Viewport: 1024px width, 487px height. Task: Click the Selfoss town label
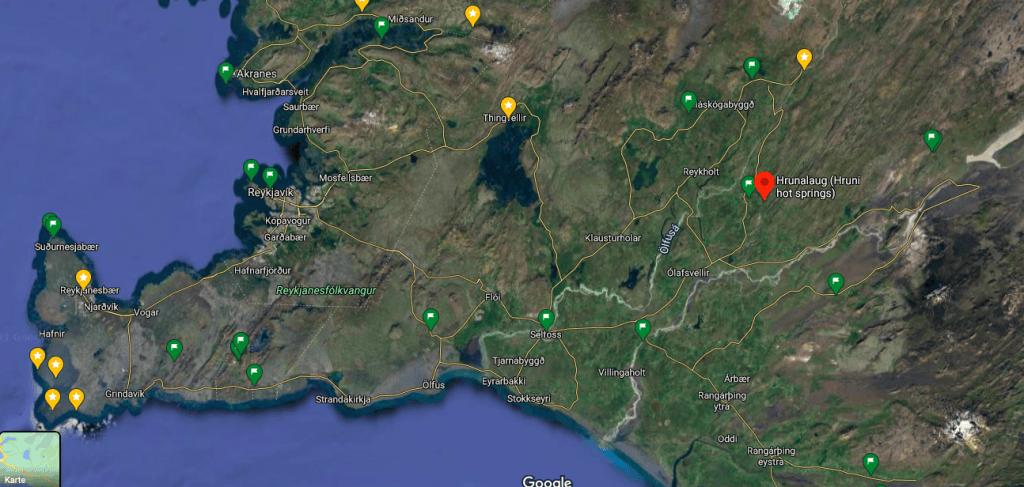[544, 334]
